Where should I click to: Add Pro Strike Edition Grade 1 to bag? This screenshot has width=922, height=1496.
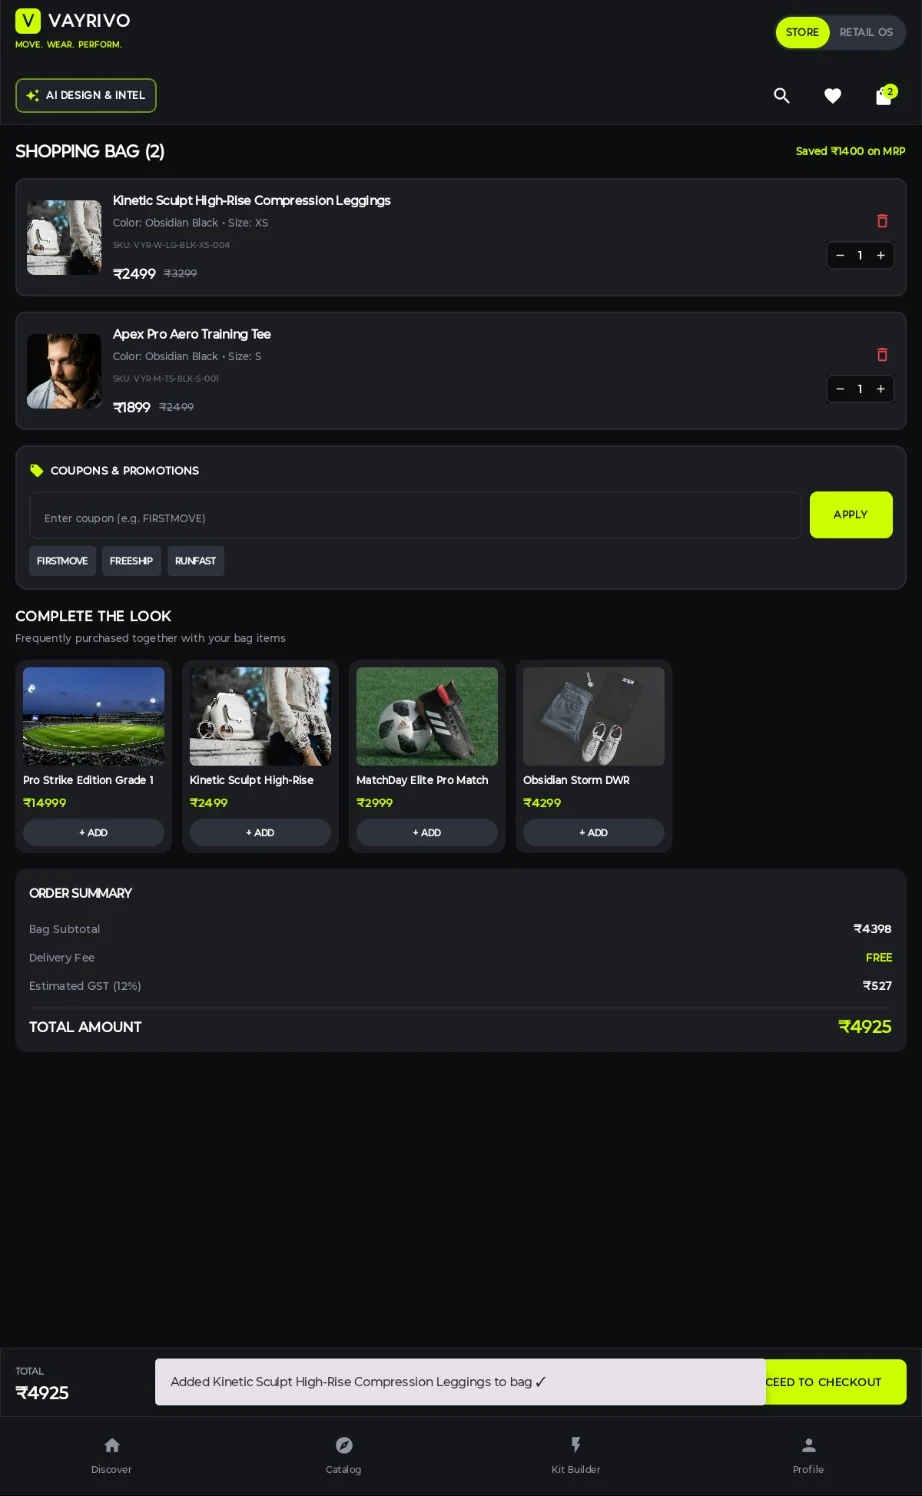point(94,833)
